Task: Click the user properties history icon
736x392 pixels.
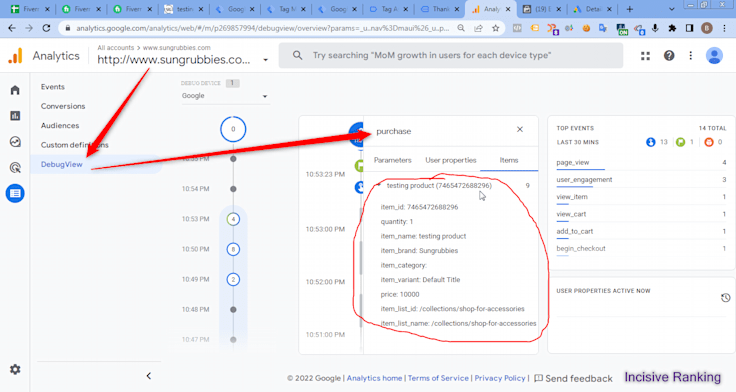Action: (725, 298)
